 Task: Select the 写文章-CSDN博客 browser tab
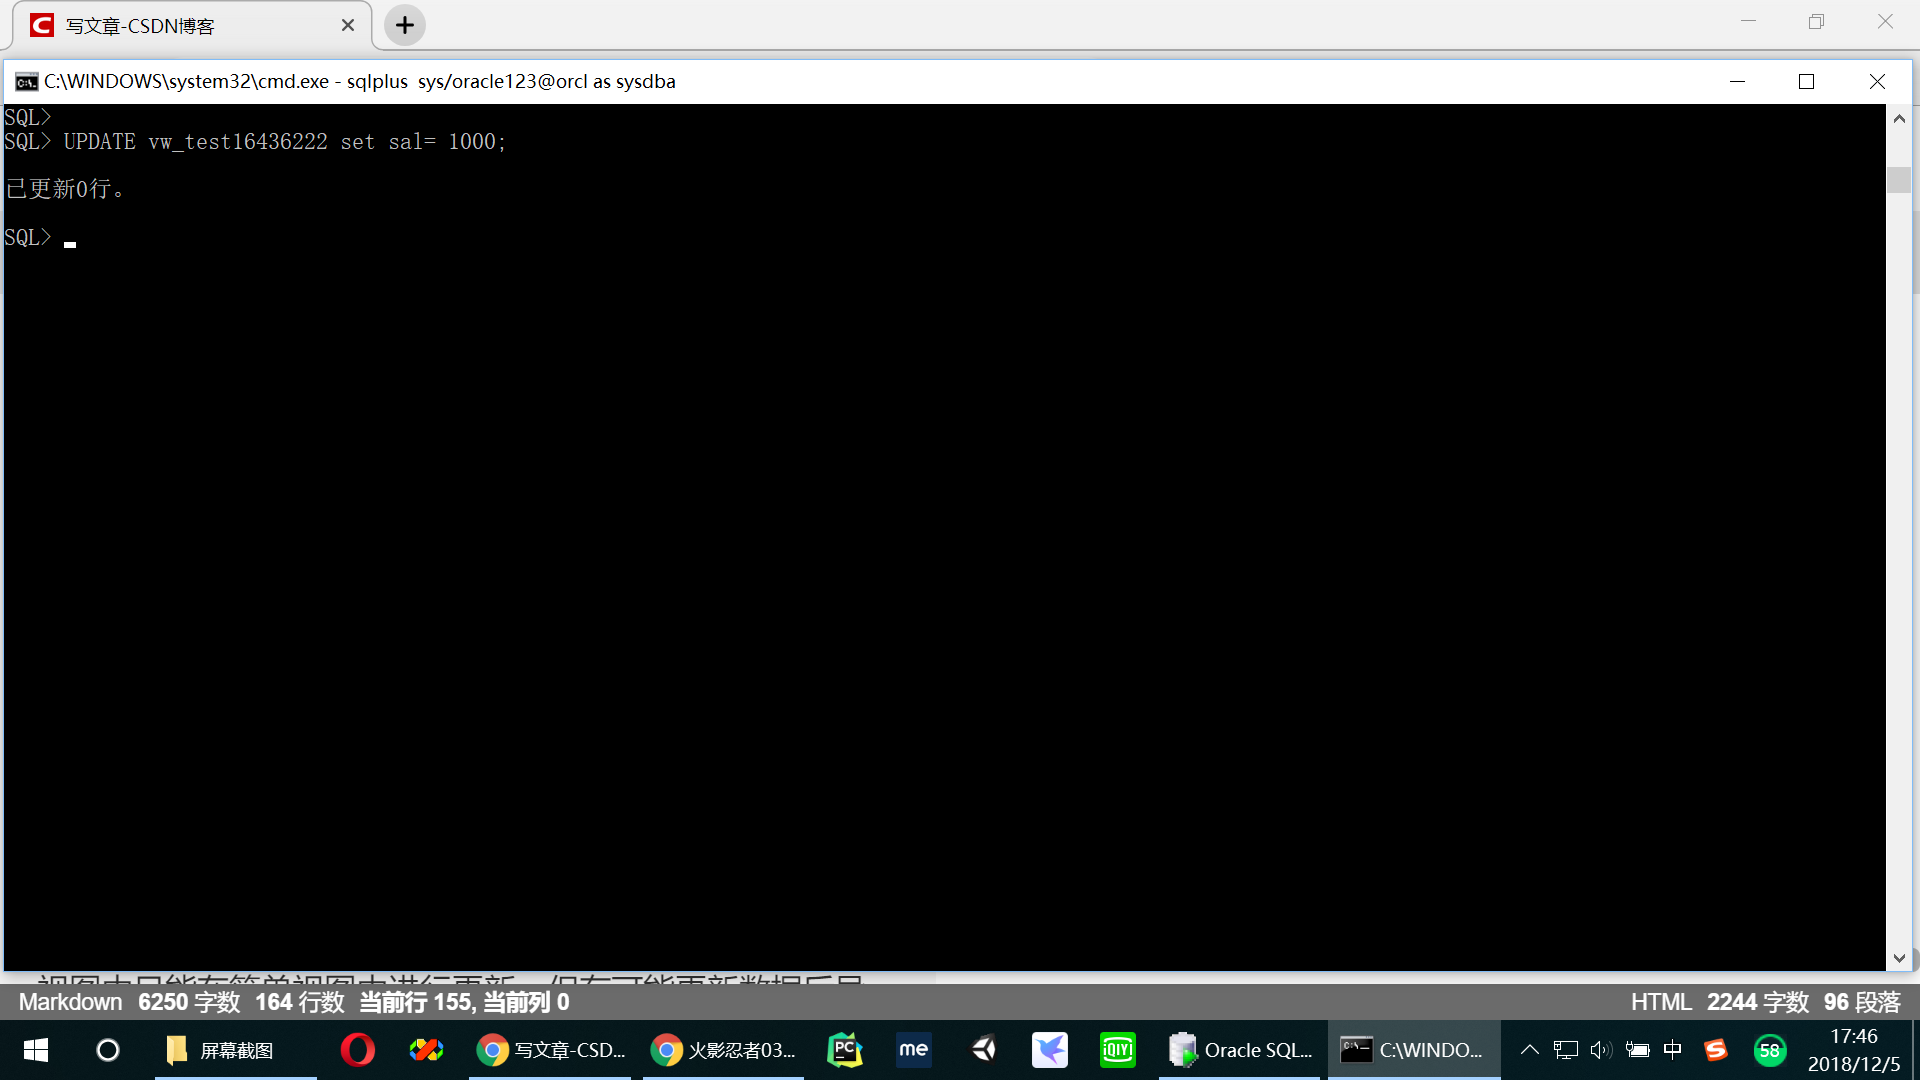(190, 26)
